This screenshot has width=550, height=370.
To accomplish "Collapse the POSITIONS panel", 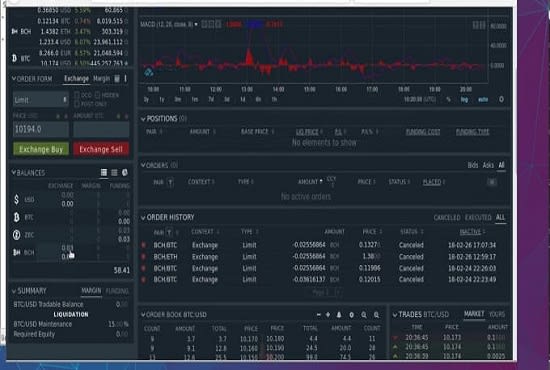I will pyautogui.click(x=143, y=119).
